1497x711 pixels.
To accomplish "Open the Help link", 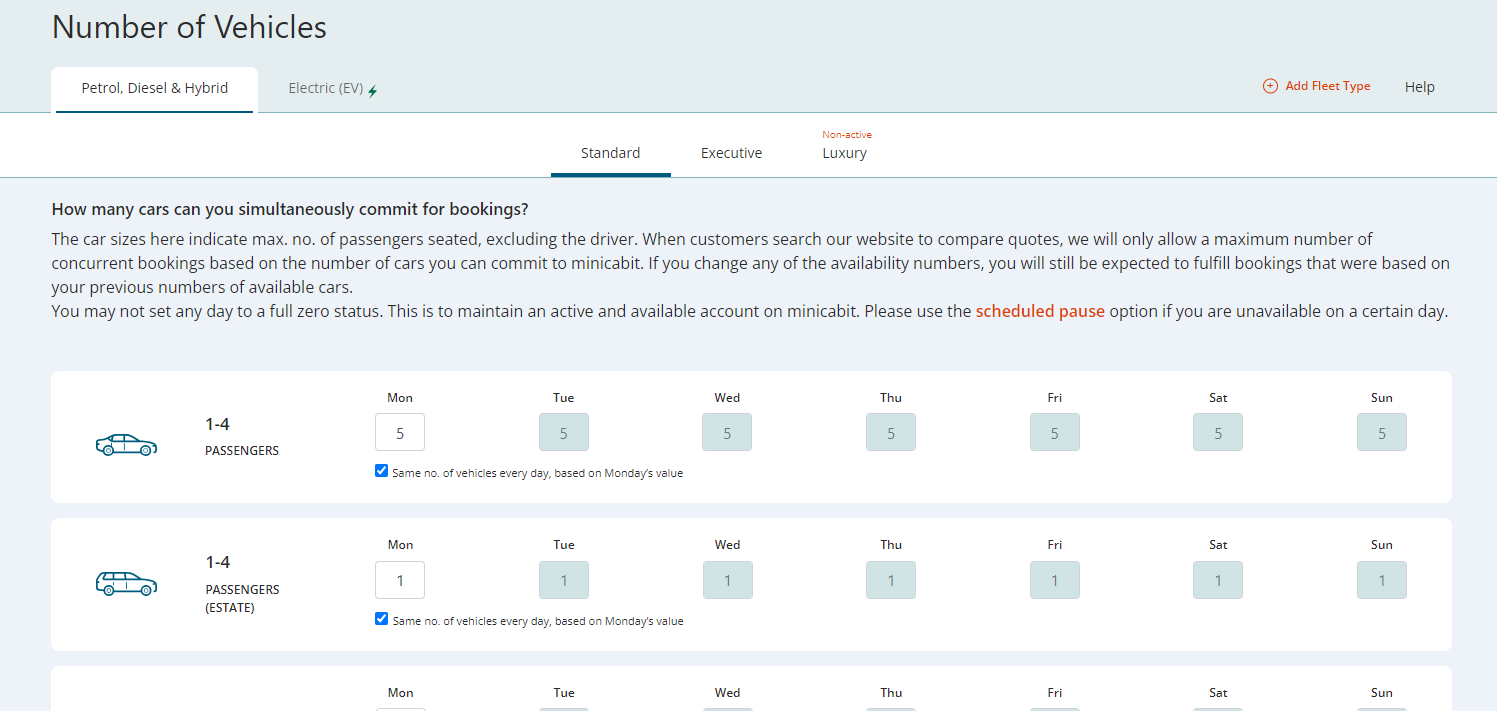I will pos(1420,87).
